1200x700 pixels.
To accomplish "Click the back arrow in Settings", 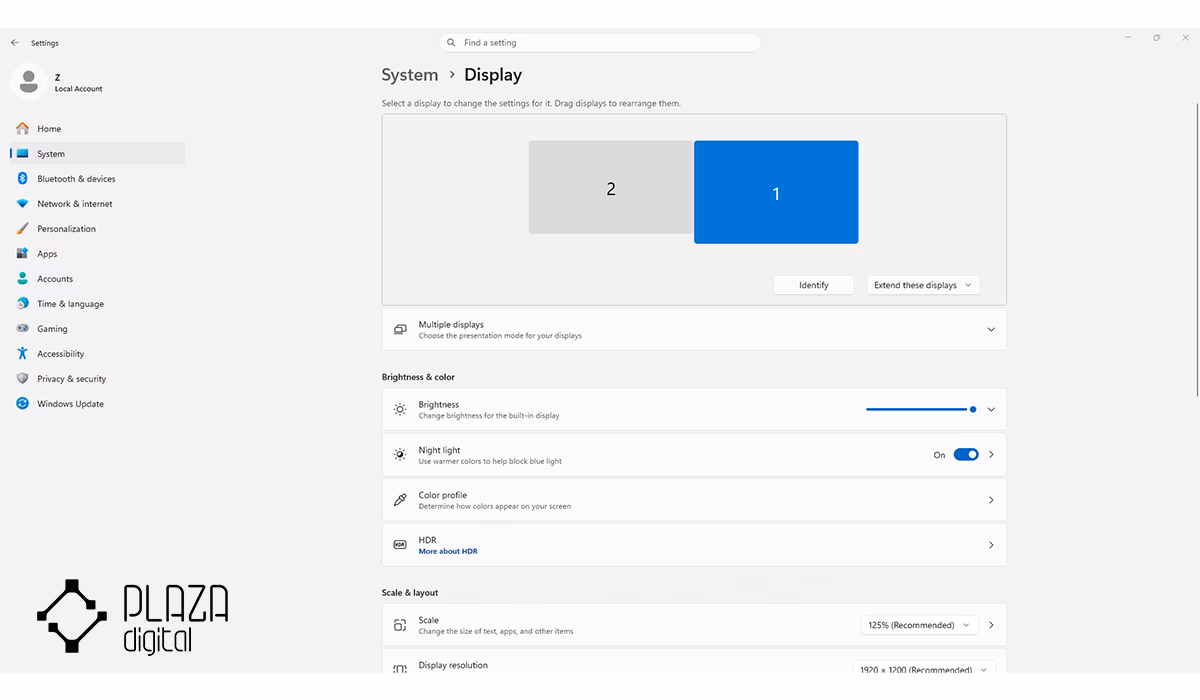I will click(15, 43).
